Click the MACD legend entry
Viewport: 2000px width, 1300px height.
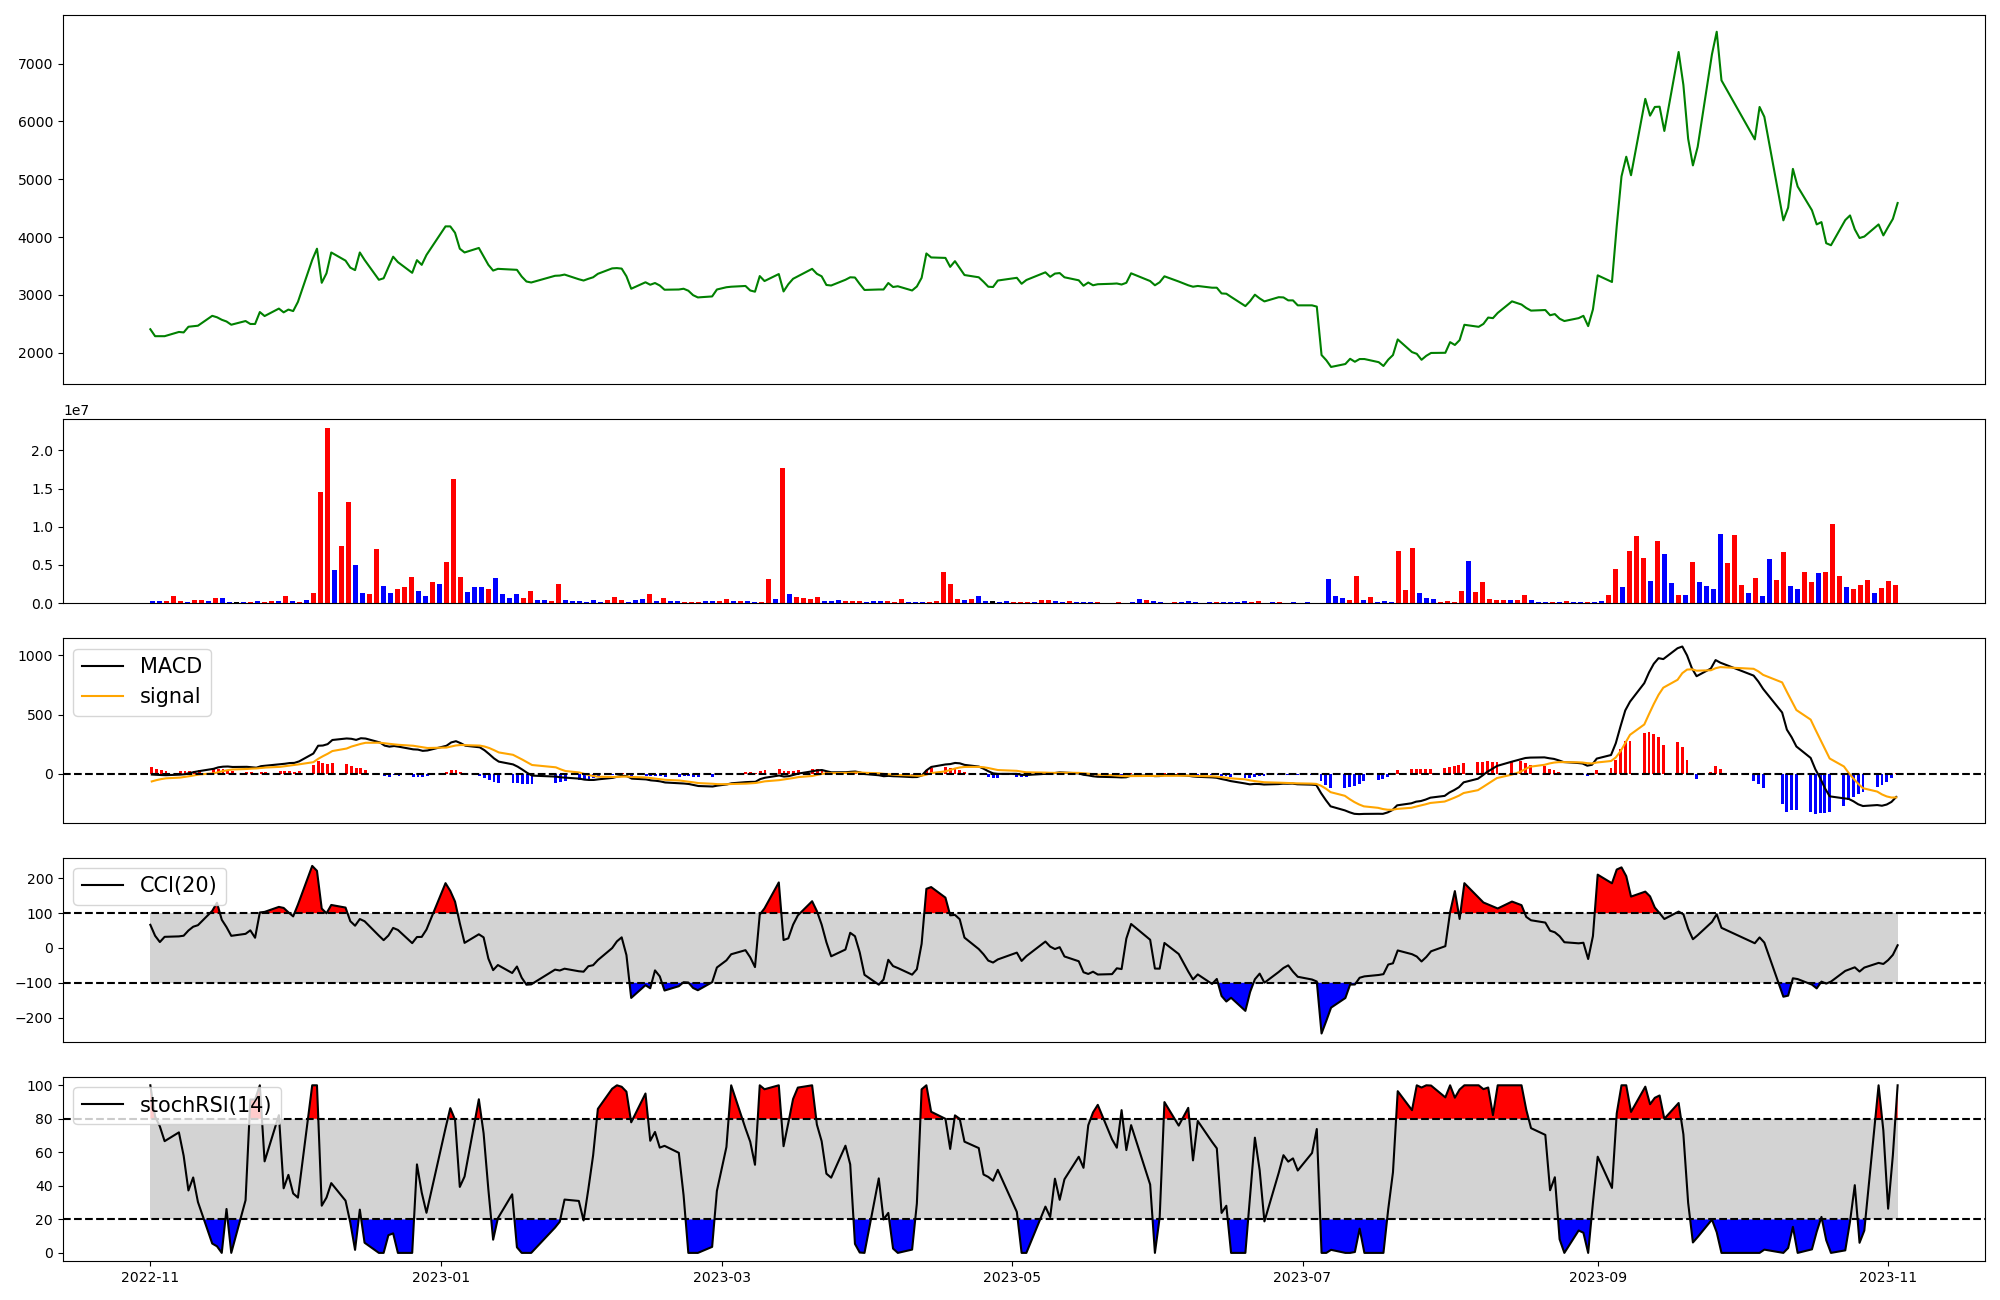[170, 666]
